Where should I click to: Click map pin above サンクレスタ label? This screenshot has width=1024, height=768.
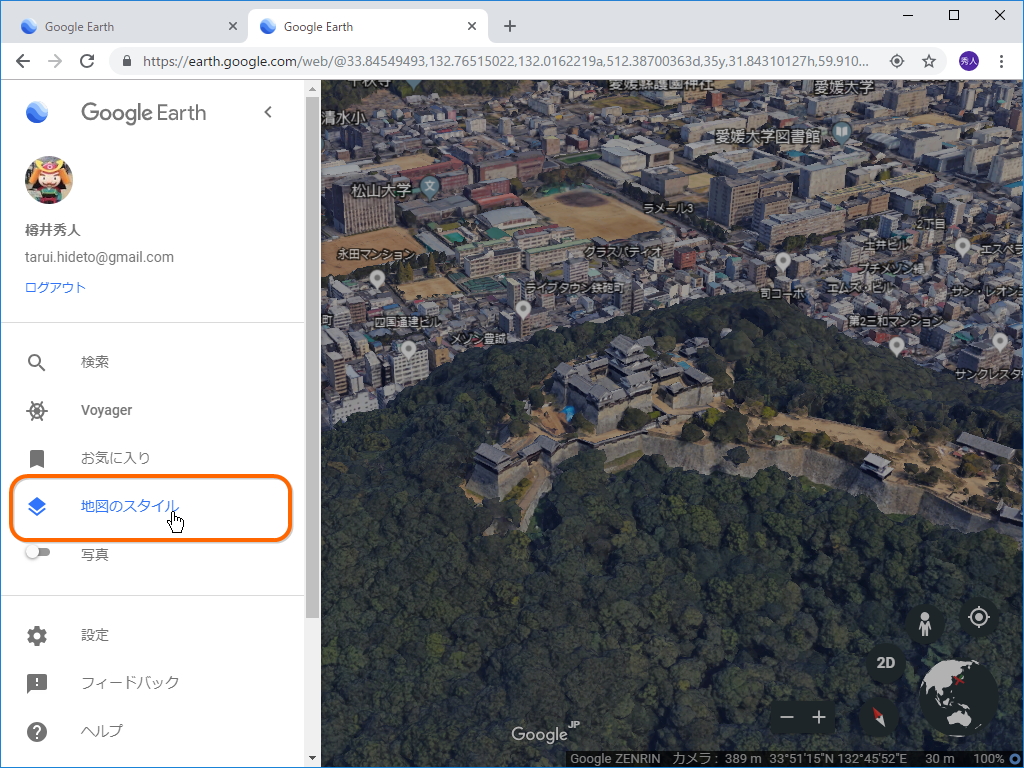[1000, 342]
